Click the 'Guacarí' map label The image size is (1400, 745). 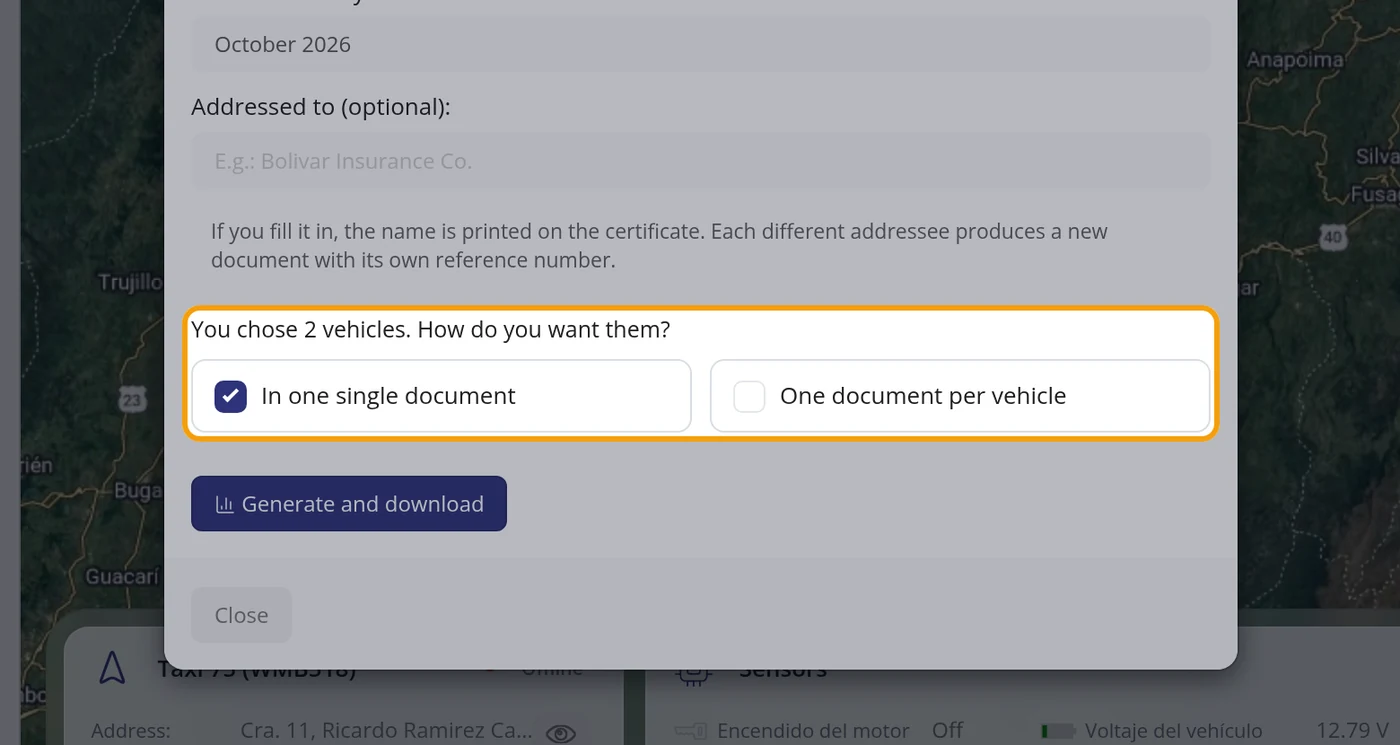122,577
